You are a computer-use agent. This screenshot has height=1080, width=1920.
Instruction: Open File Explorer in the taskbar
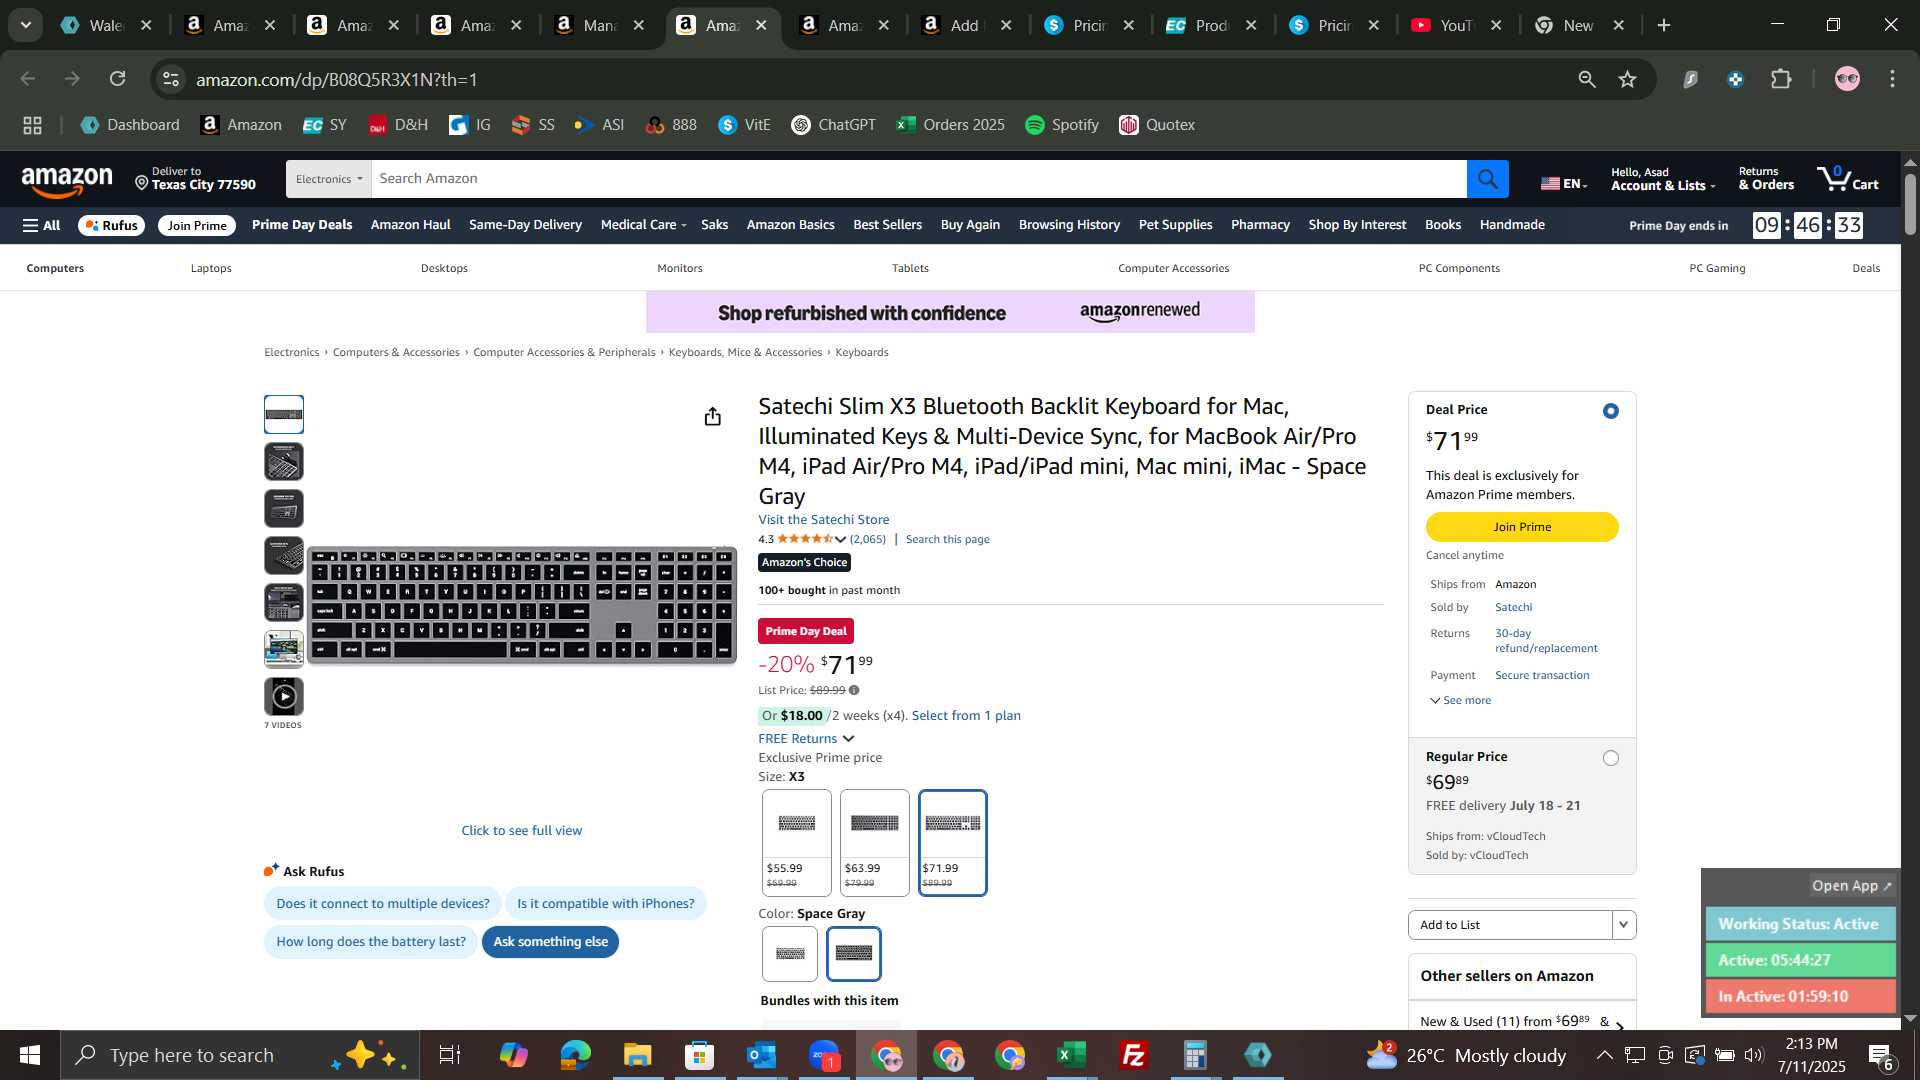pos(637,1055)
